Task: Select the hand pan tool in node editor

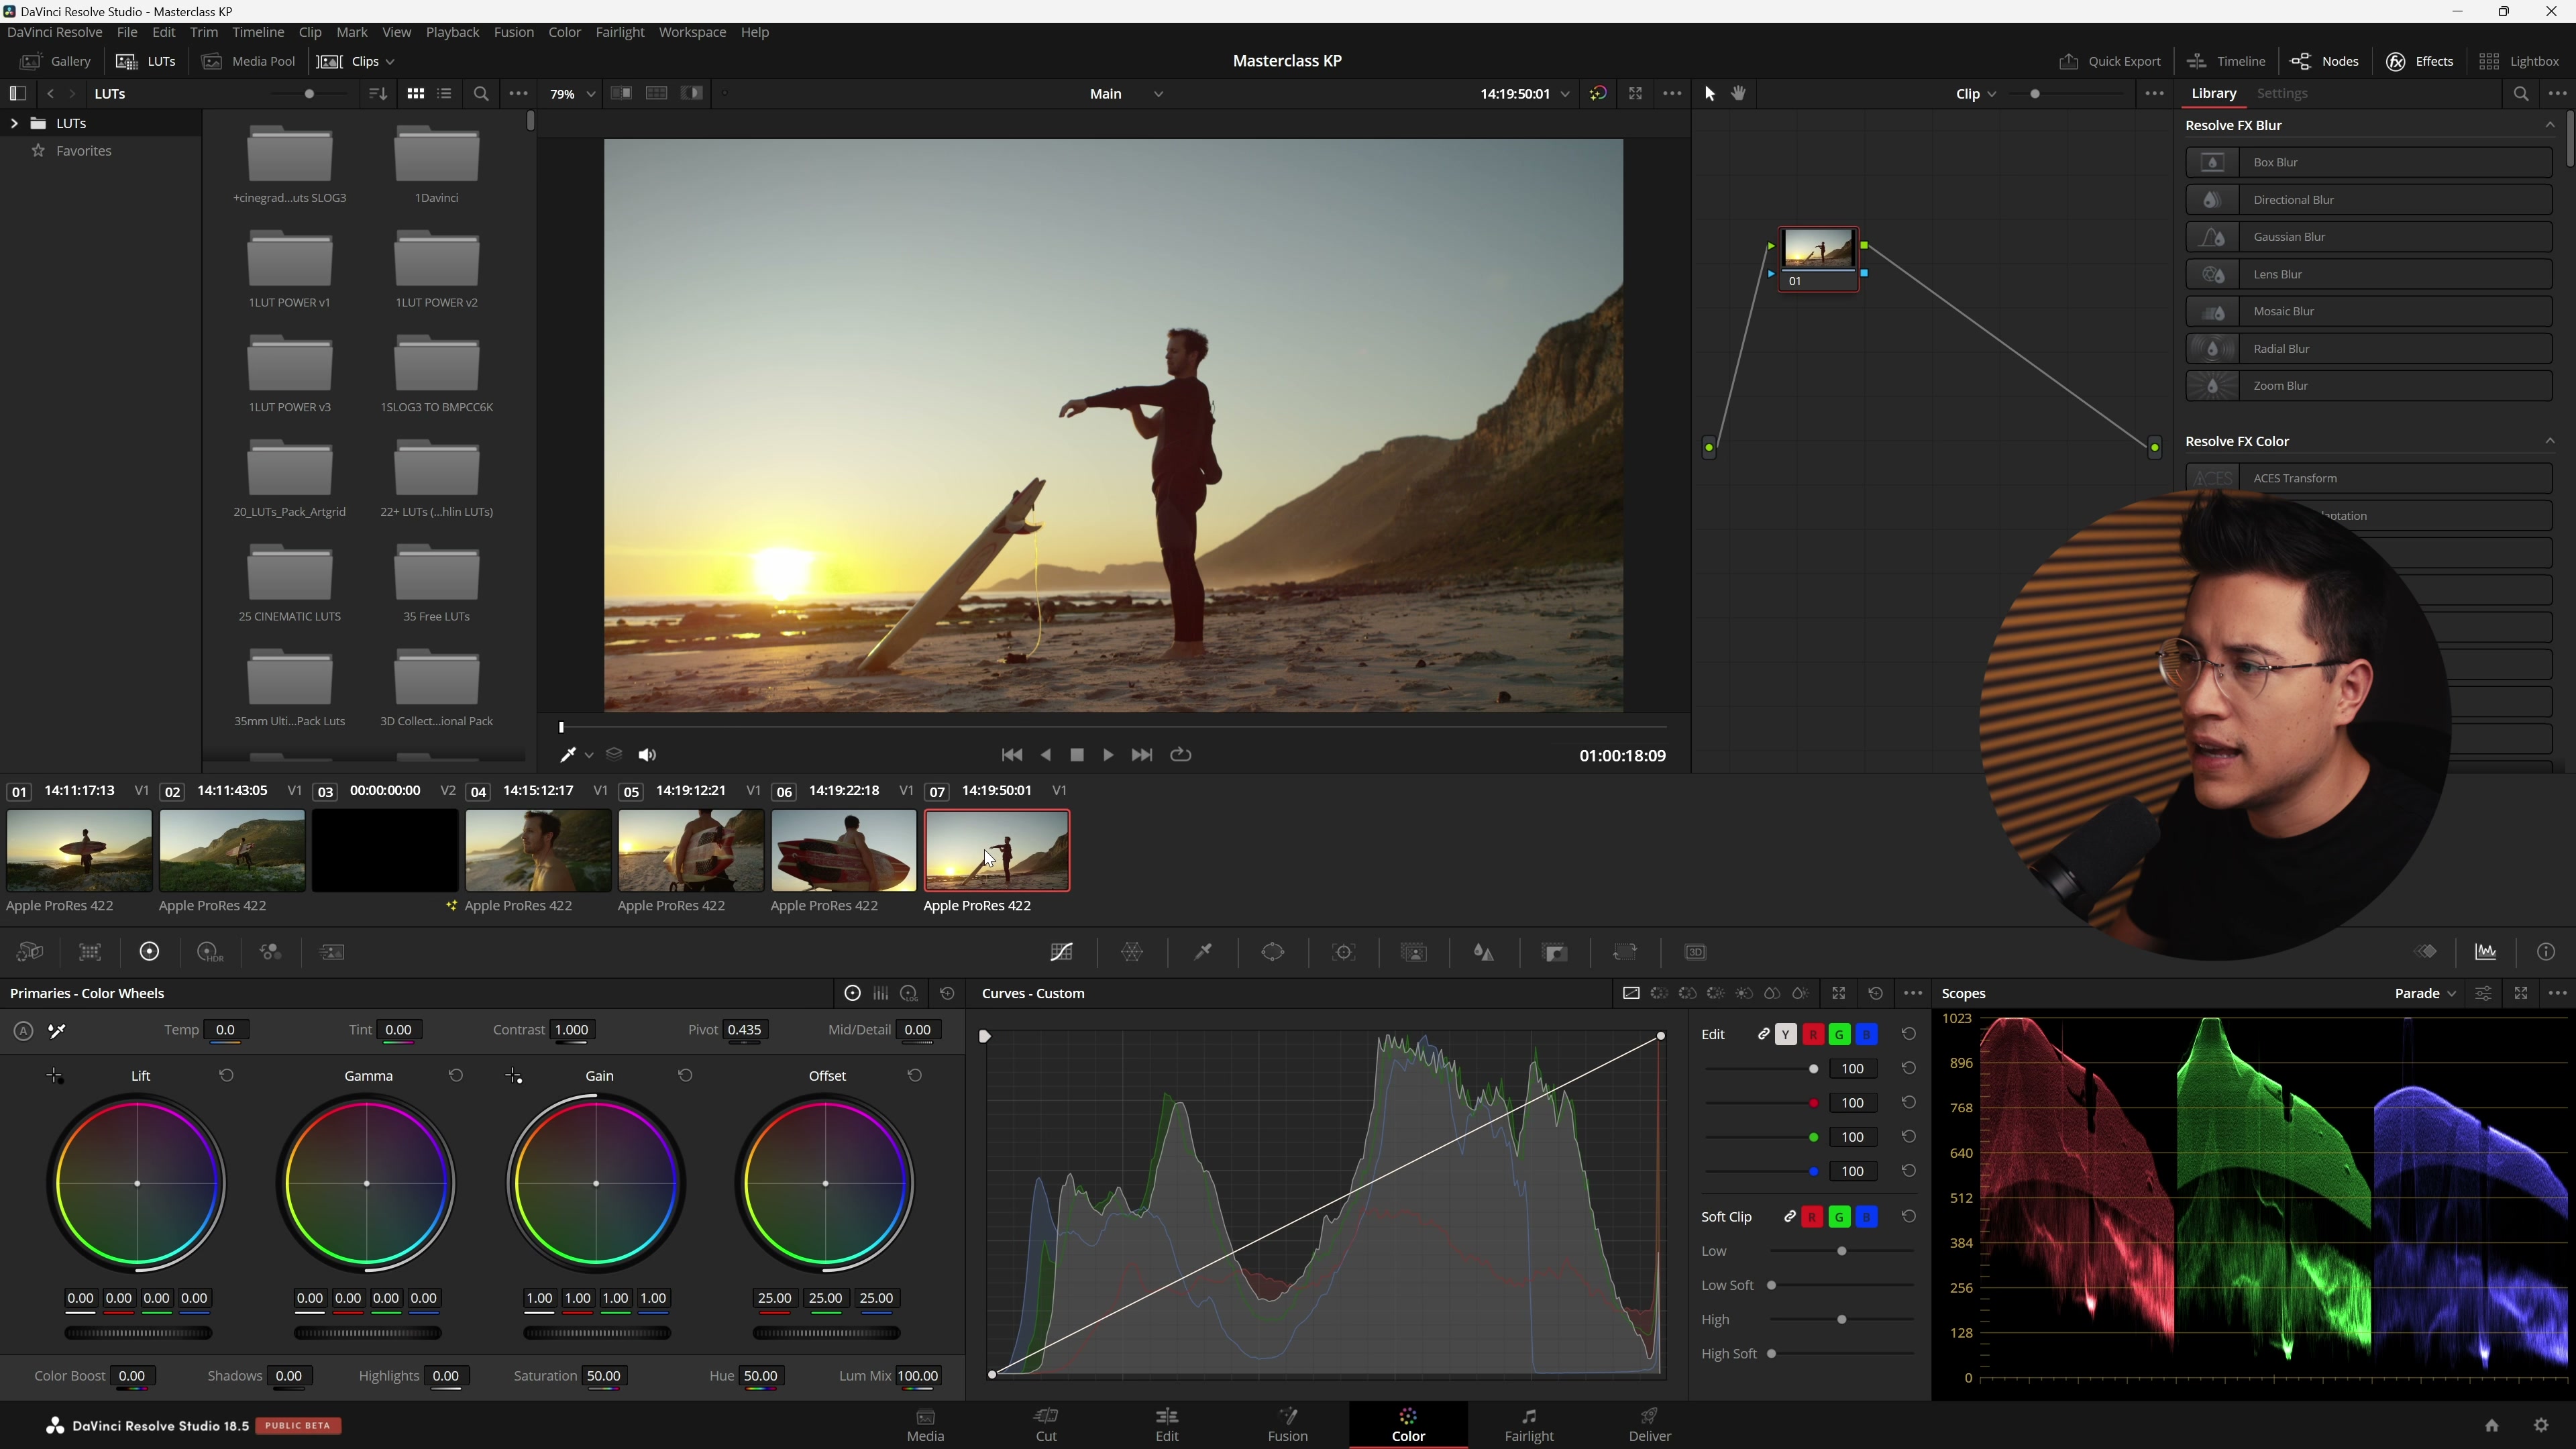Action: tap(1739, 93)
